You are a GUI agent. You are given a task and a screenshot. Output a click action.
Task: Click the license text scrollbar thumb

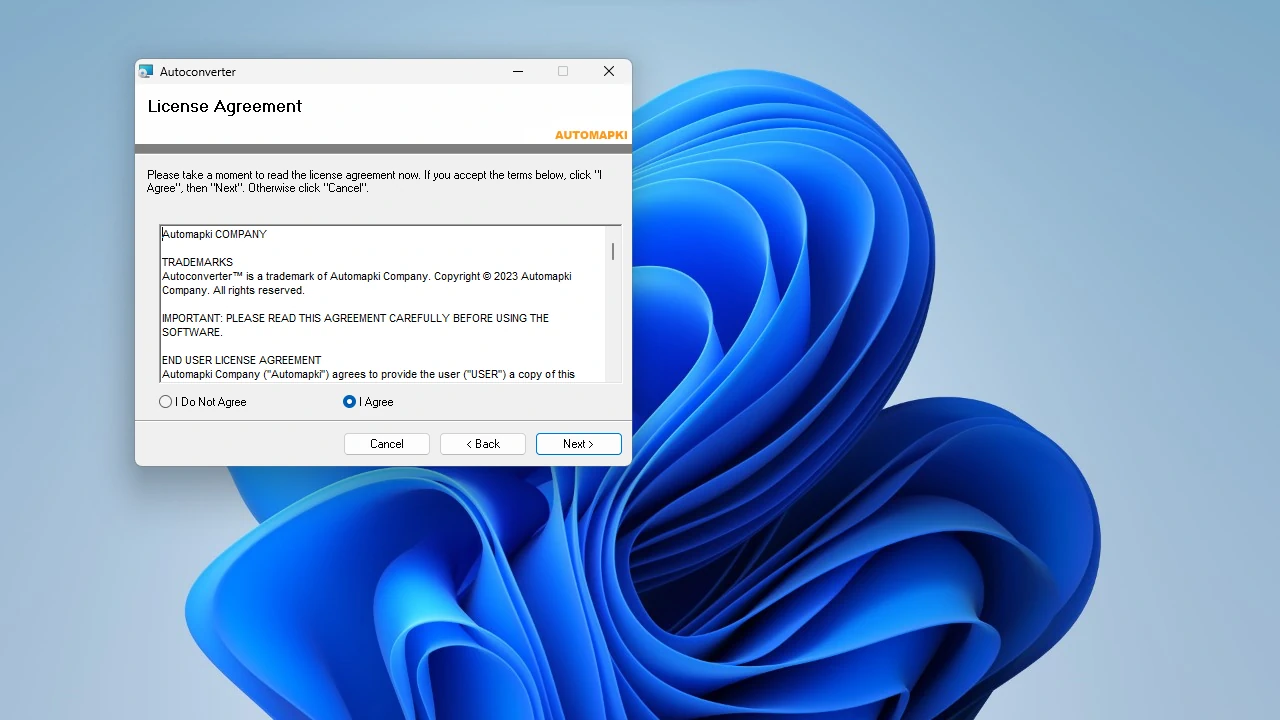click(x=613, y=251)
